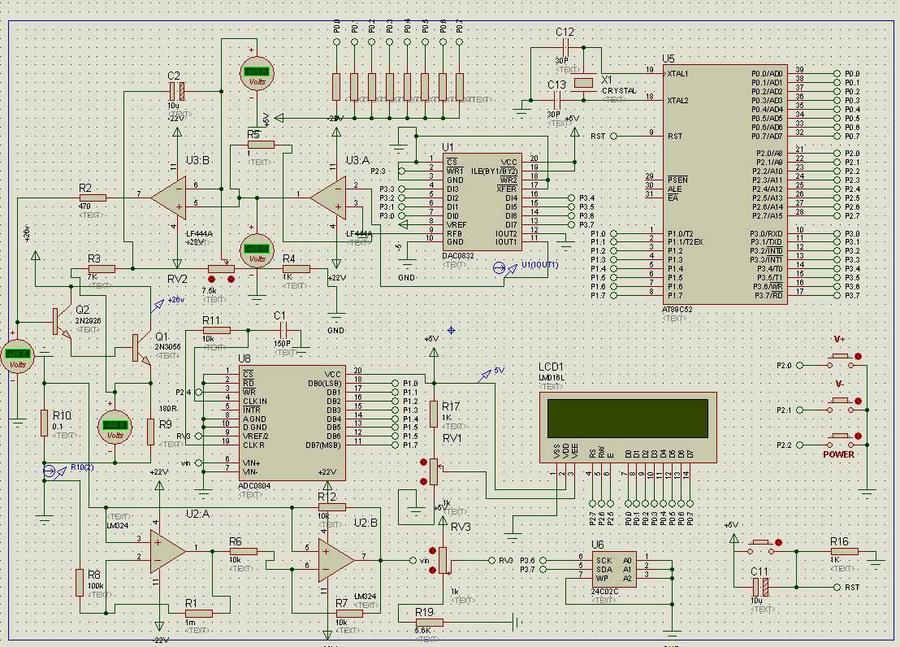Select transistor Q1 2N3055
Screen dimensions: 900x647
(139, 348)
